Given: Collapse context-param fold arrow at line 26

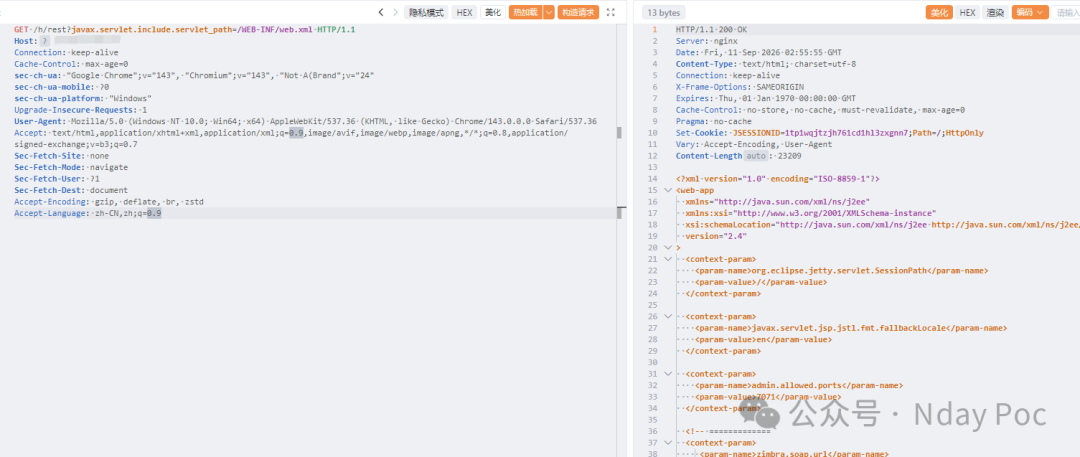Looking at the screenshot, I should 667,316.
